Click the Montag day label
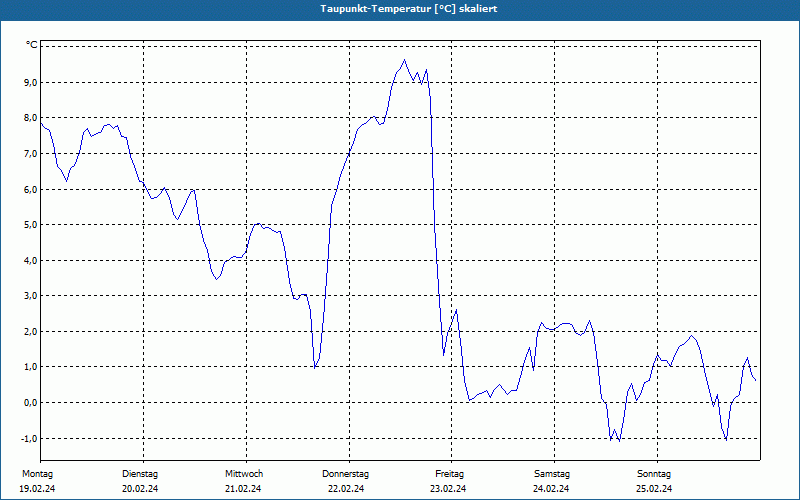The image size is (800, 500). (37, 474)
